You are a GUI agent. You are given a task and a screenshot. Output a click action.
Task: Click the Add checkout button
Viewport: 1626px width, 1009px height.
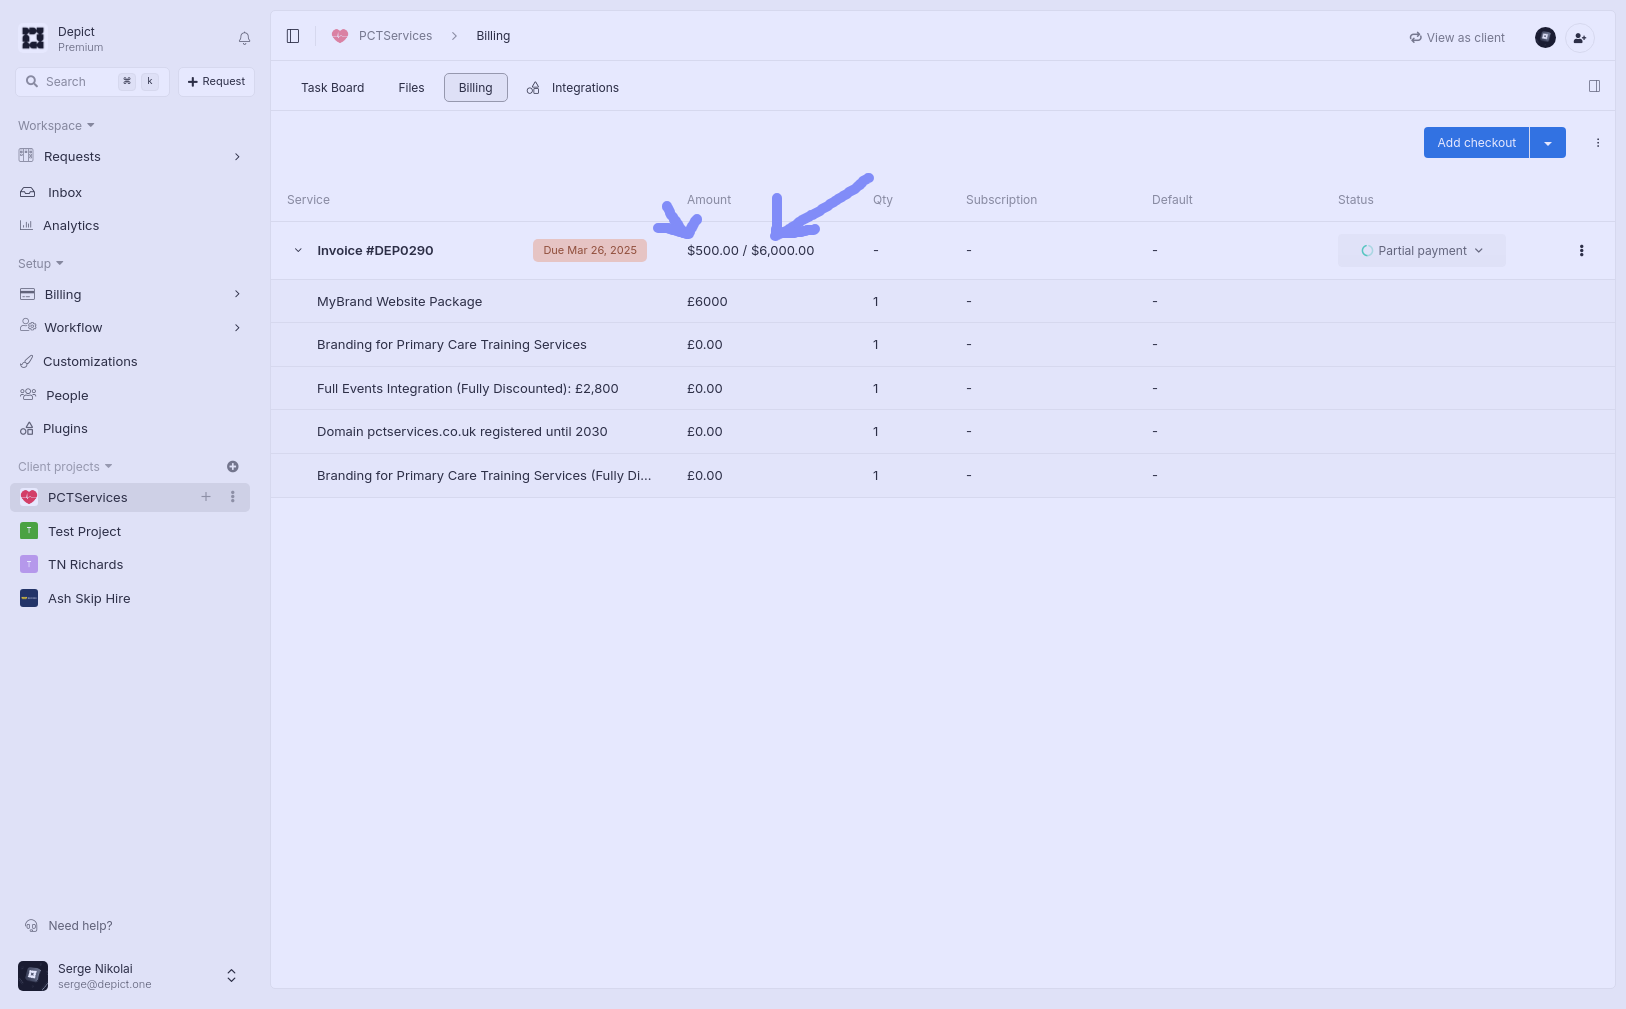[1476, 143]
